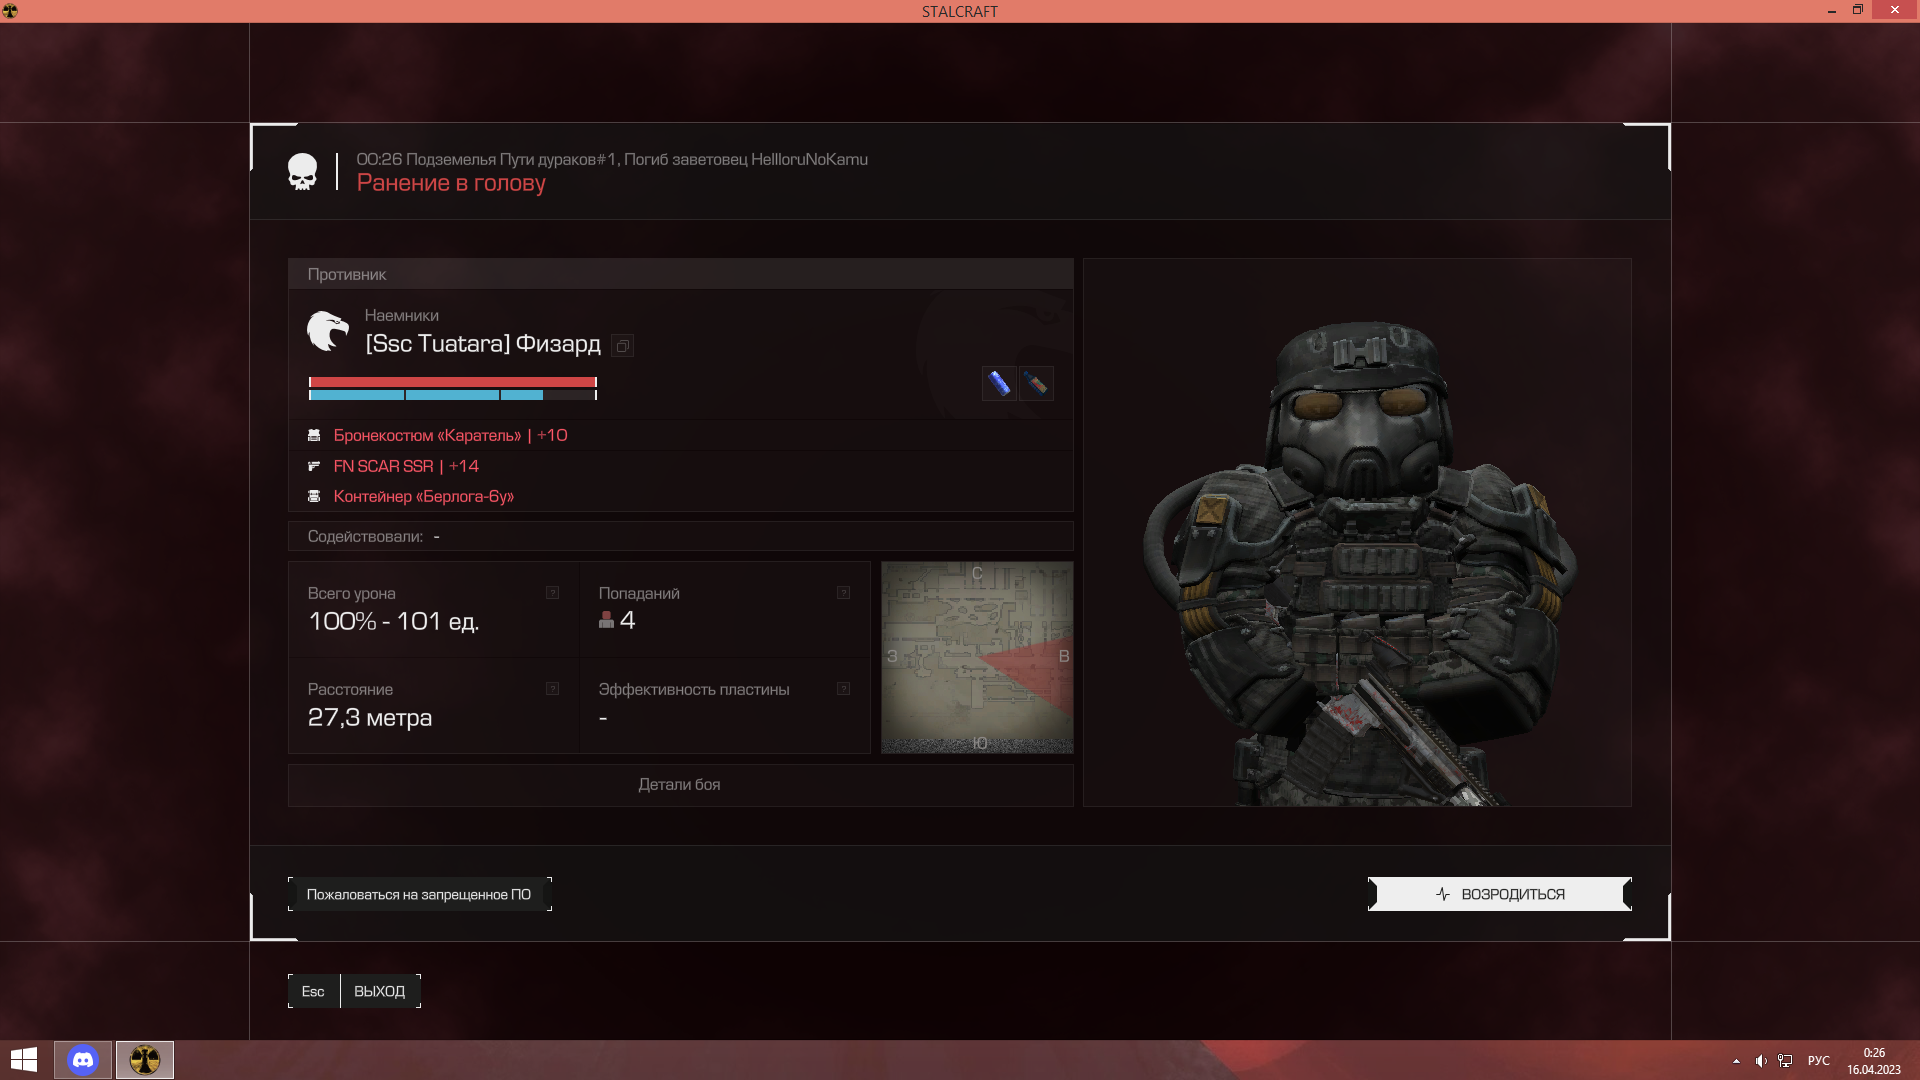
Task: Show hidden system tray icons
Action: click(1736, 1061)
